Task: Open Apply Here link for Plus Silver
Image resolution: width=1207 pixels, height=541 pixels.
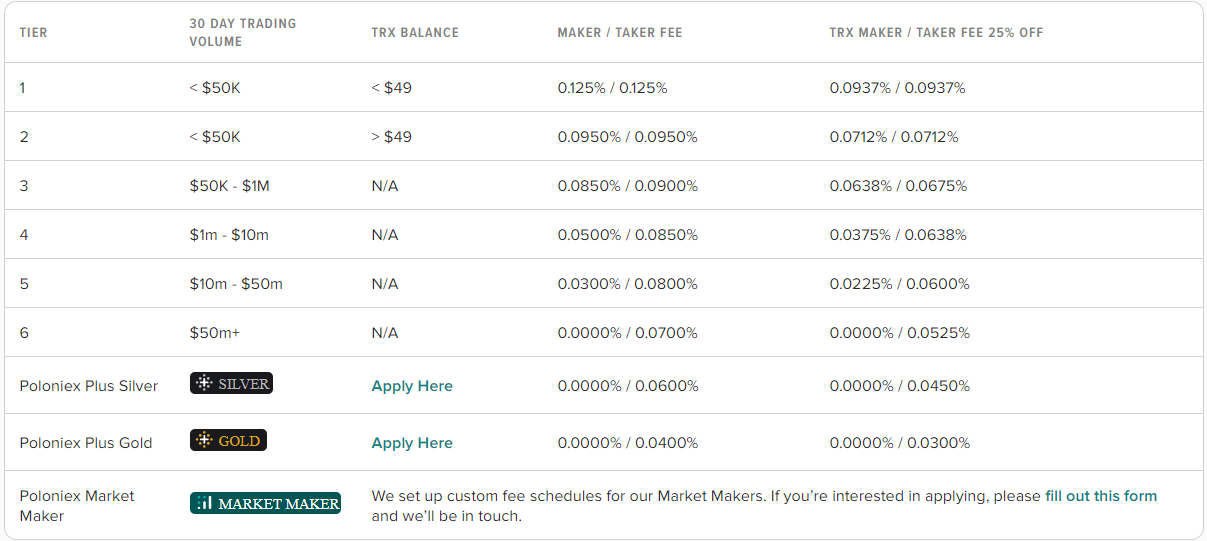Action: [x=412, y=386]
